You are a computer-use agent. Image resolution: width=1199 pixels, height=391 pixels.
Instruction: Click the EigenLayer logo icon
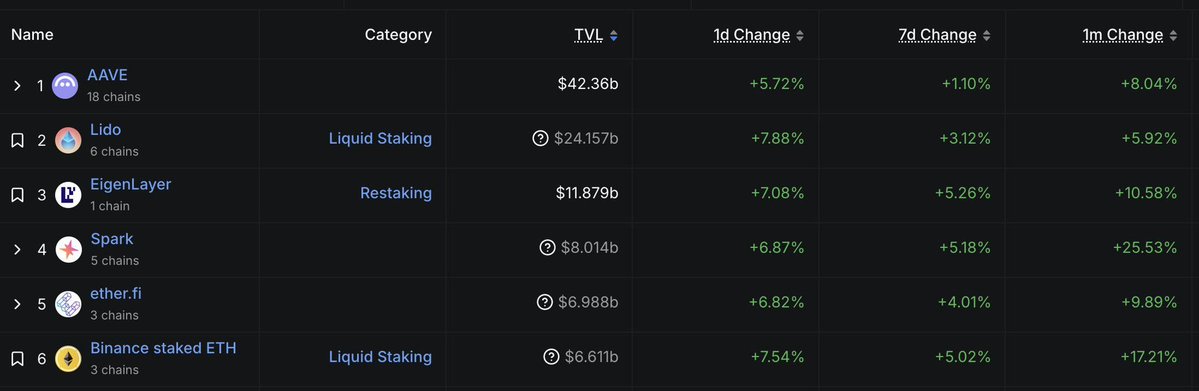point(68,195)
